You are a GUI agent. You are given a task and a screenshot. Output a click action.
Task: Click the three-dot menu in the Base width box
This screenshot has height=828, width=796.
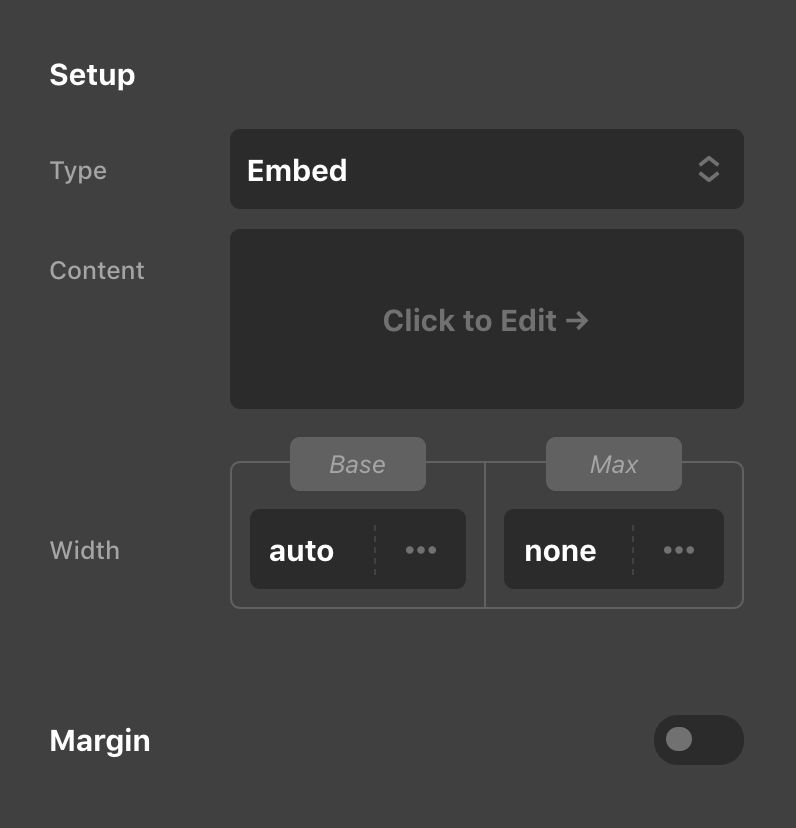[420, 549]
